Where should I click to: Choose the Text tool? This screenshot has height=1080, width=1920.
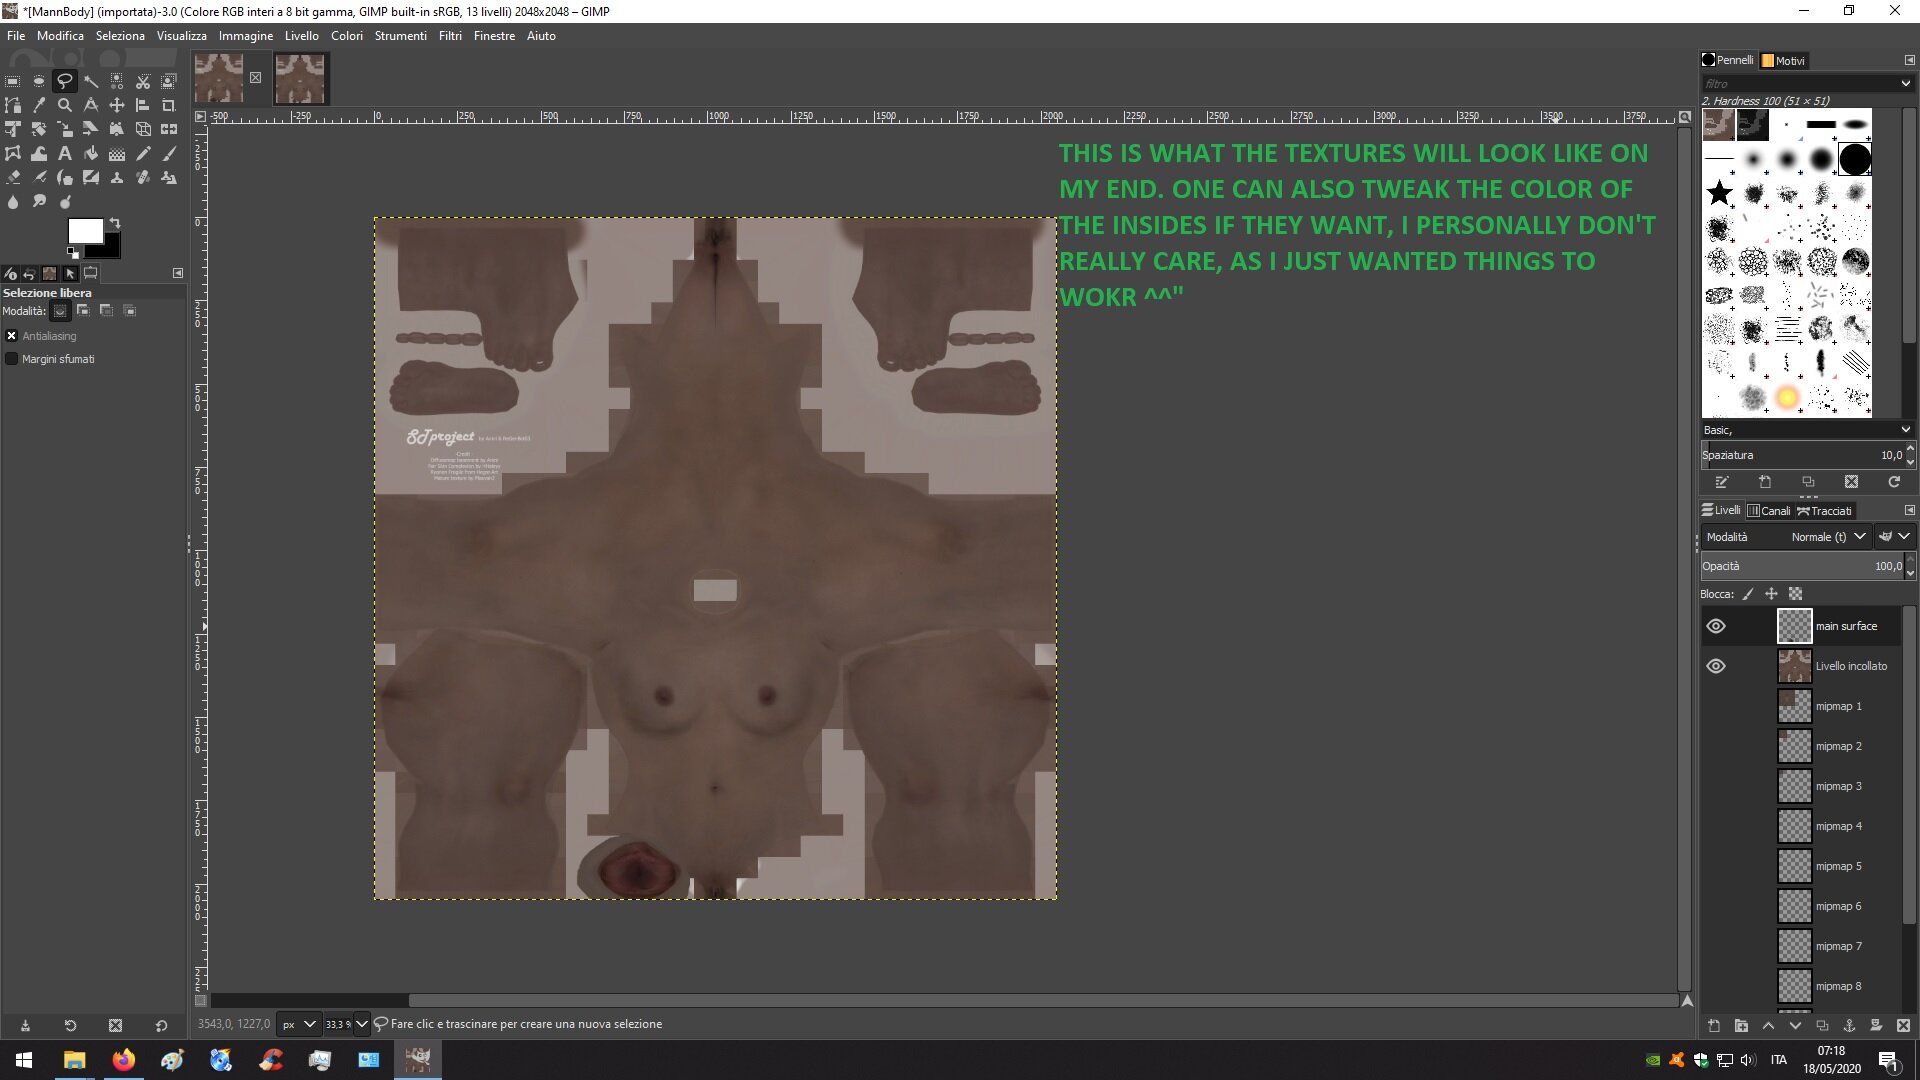pyautogui.click(x=65, y=153)
